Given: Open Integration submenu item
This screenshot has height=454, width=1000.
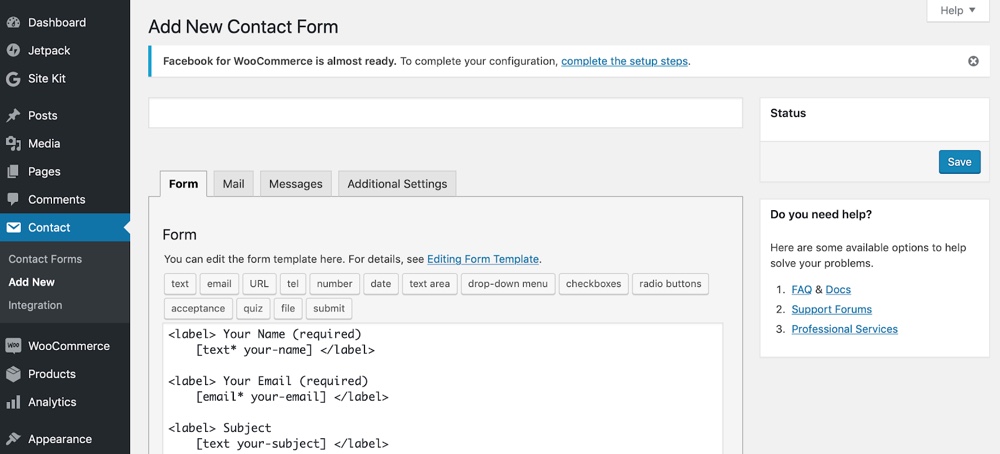Looking at the screenshot, I should 35,305.
